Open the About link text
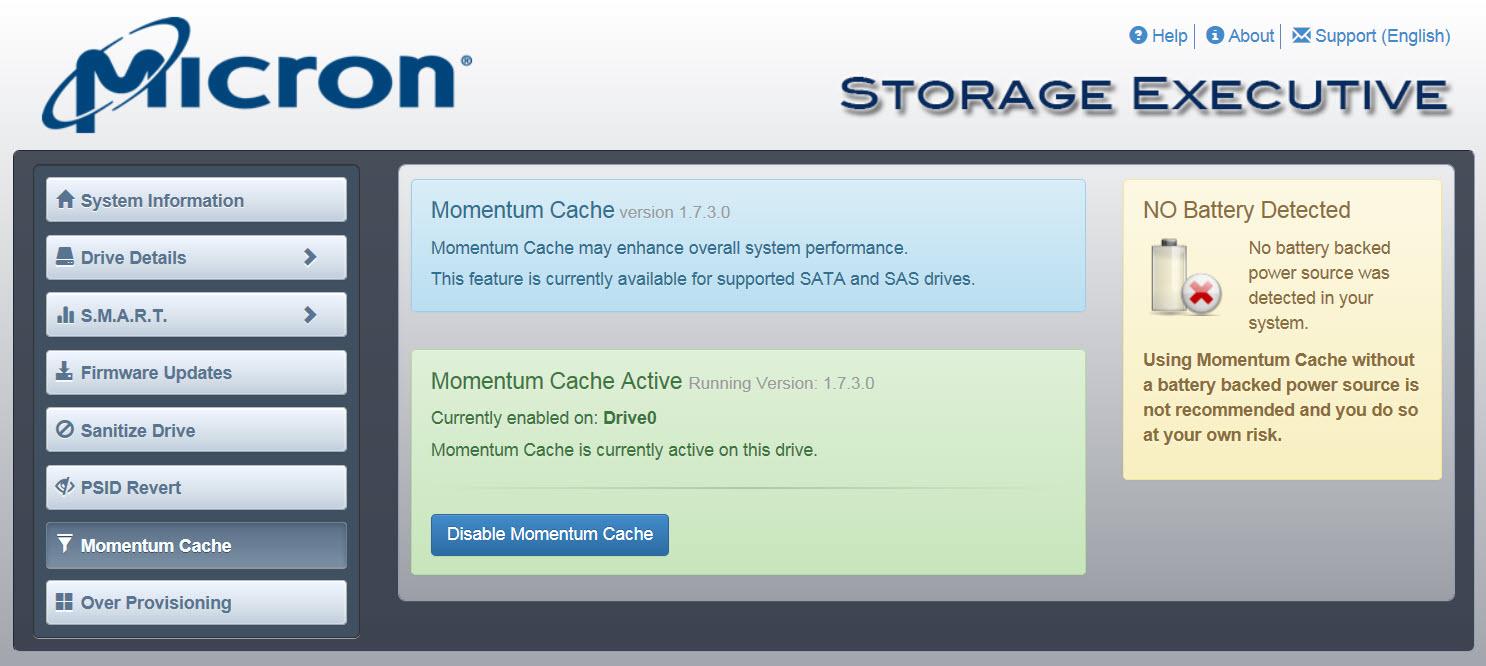This screenshot has width=1486, height=666. pyautogui.click(x=1251, y=36)
